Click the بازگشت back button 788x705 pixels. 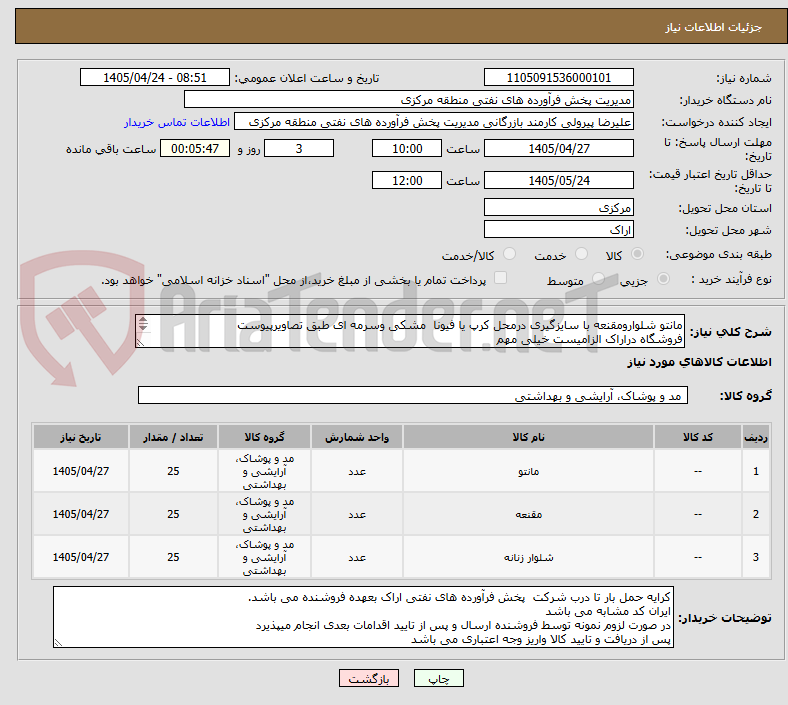(369, 678)
